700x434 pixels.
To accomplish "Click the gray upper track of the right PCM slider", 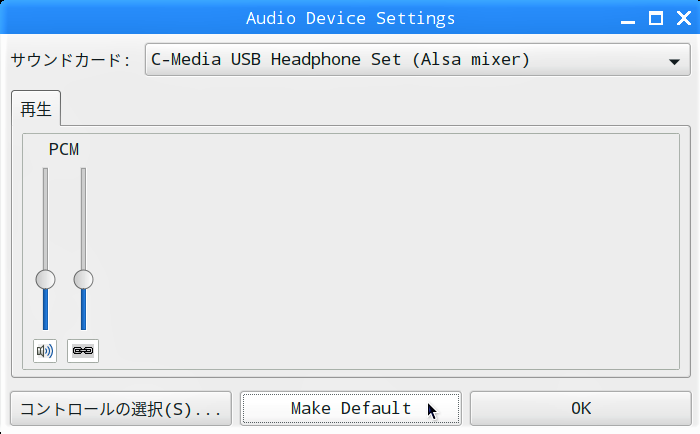I will coord(83,219).
